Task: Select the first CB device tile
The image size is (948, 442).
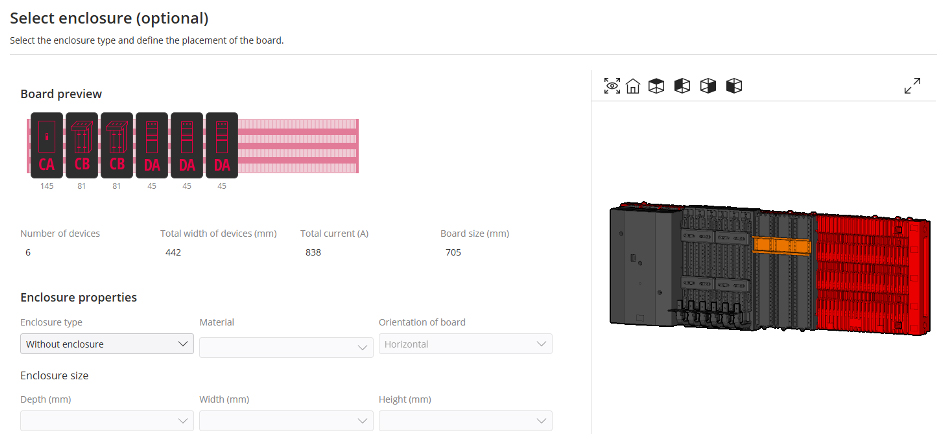Action: click(82, 145)
